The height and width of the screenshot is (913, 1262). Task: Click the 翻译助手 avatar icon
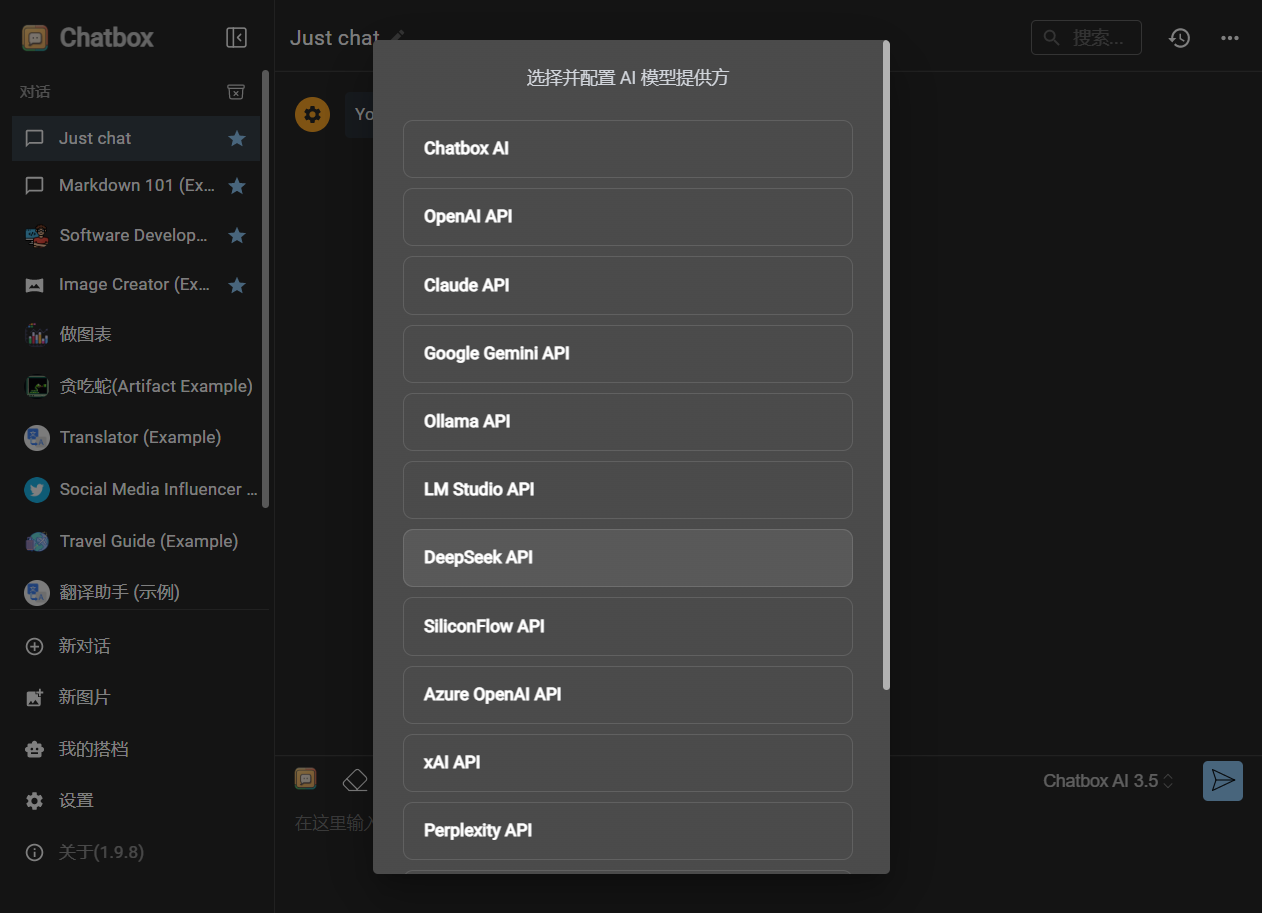point(37,593)
